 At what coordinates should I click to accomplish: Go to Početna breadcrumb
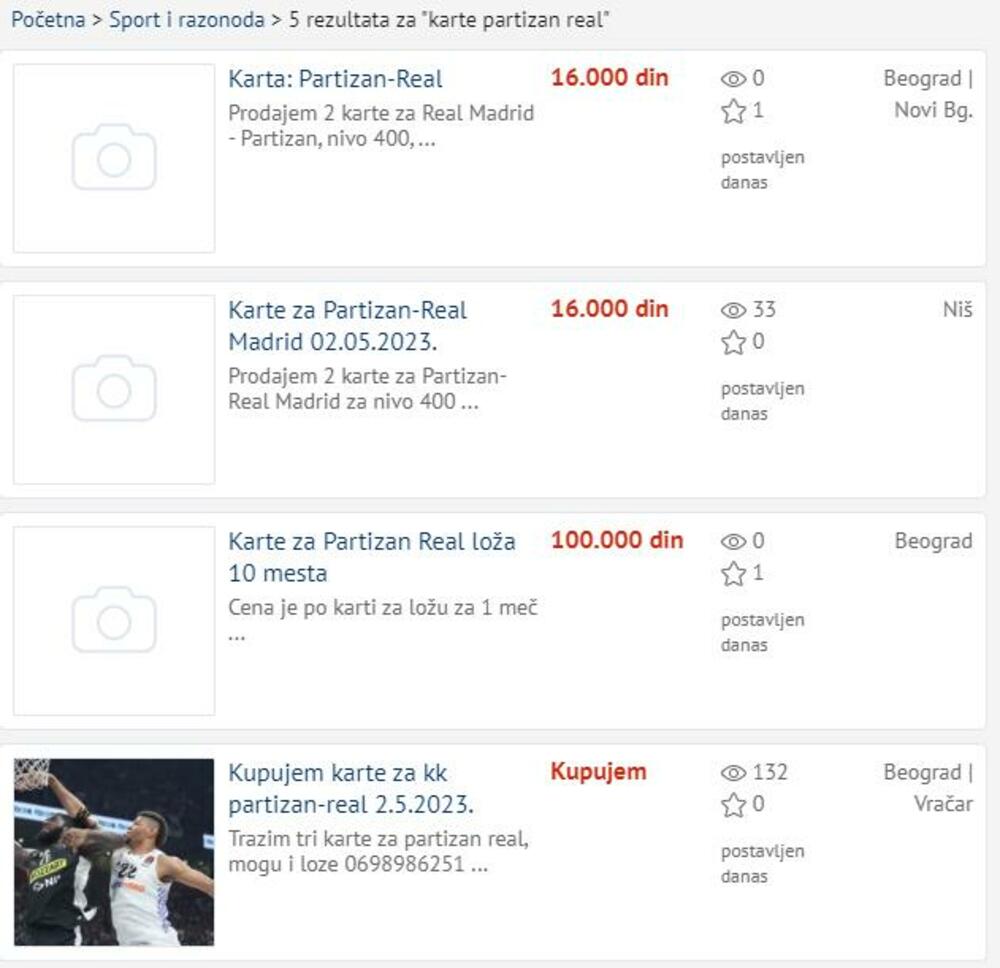[x=47, y=20]
